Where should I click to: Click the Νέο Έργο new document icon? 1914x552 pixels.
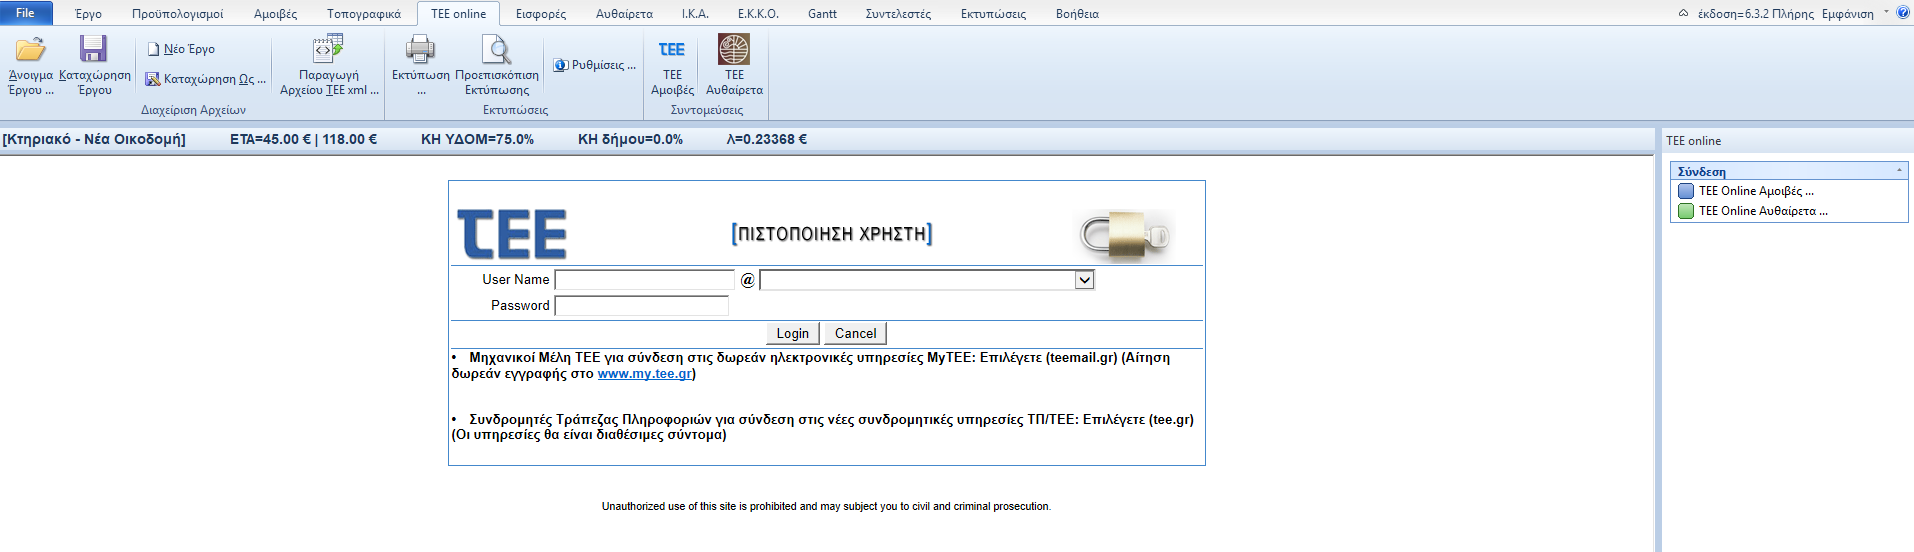point(154,49)
